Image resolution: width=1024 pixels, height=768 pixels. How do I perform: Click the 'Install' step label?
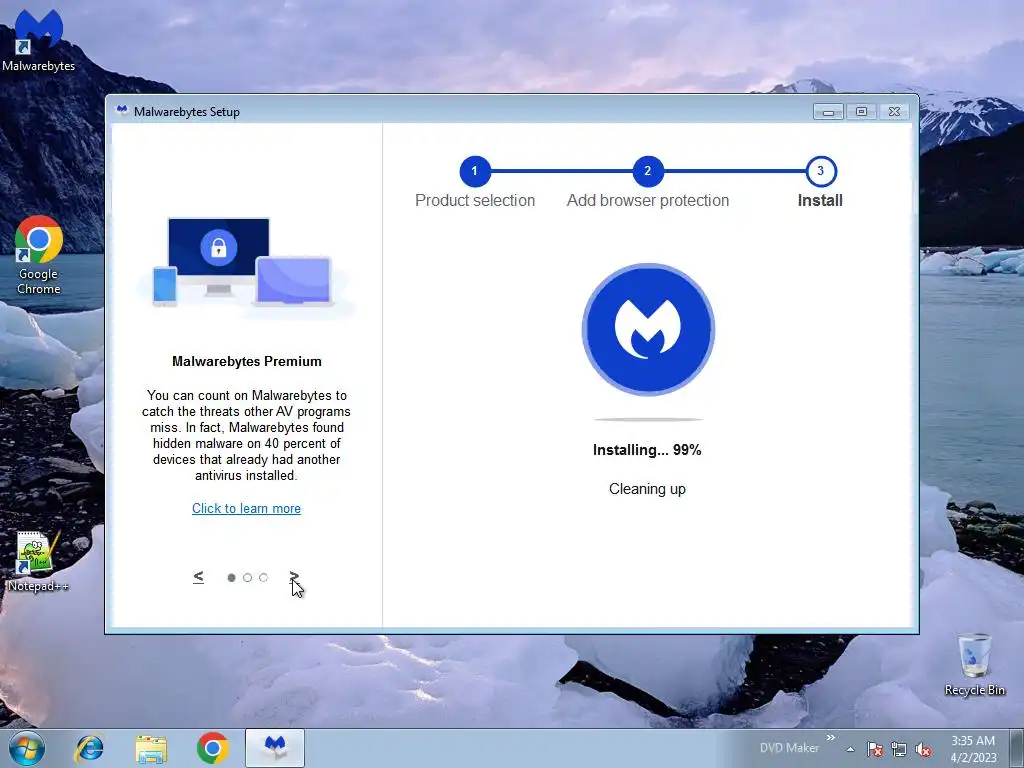(820, 200)
